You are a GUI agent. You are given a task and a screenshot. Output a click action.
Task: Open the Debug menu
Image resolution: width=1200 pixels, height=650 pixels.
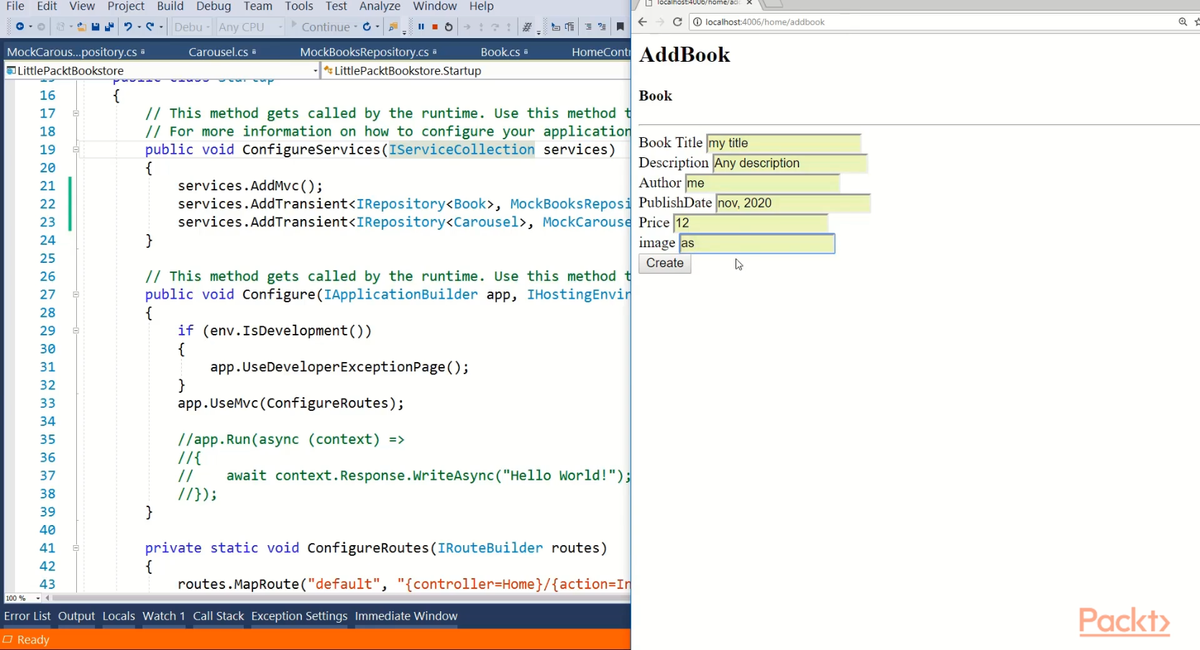pyautogui.click(x=213, y=6)
